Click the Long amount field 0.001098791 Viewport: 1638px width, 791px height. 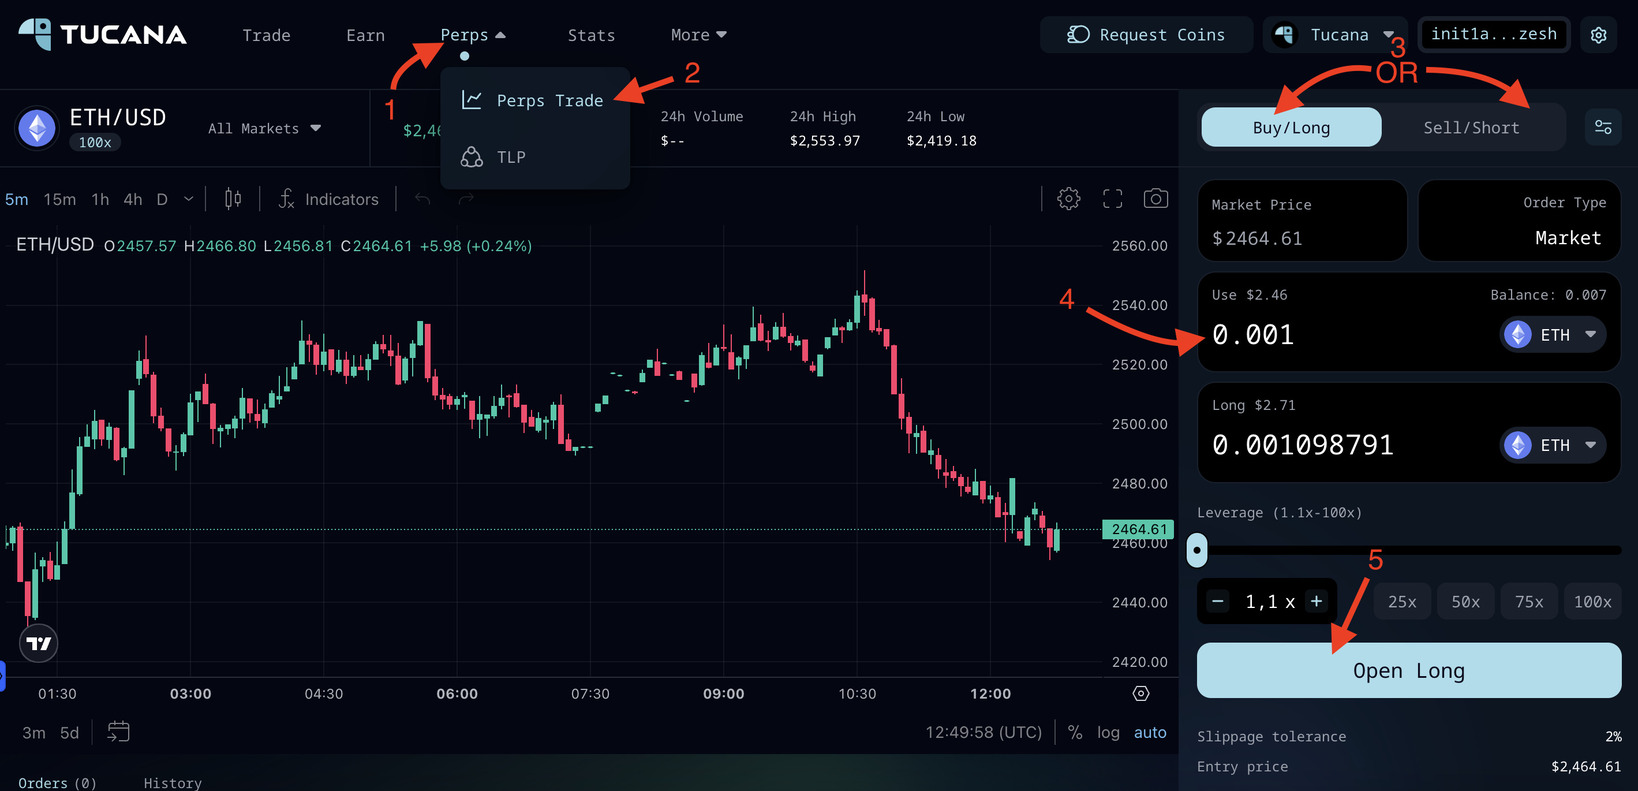click(x=1303, y=444)
